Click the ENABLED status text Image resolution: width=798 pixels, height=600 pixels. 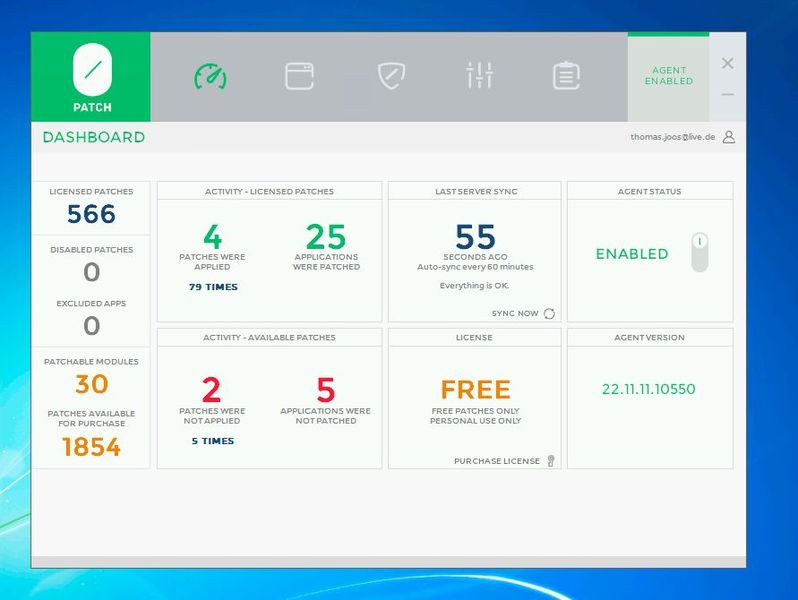[632, 253]
